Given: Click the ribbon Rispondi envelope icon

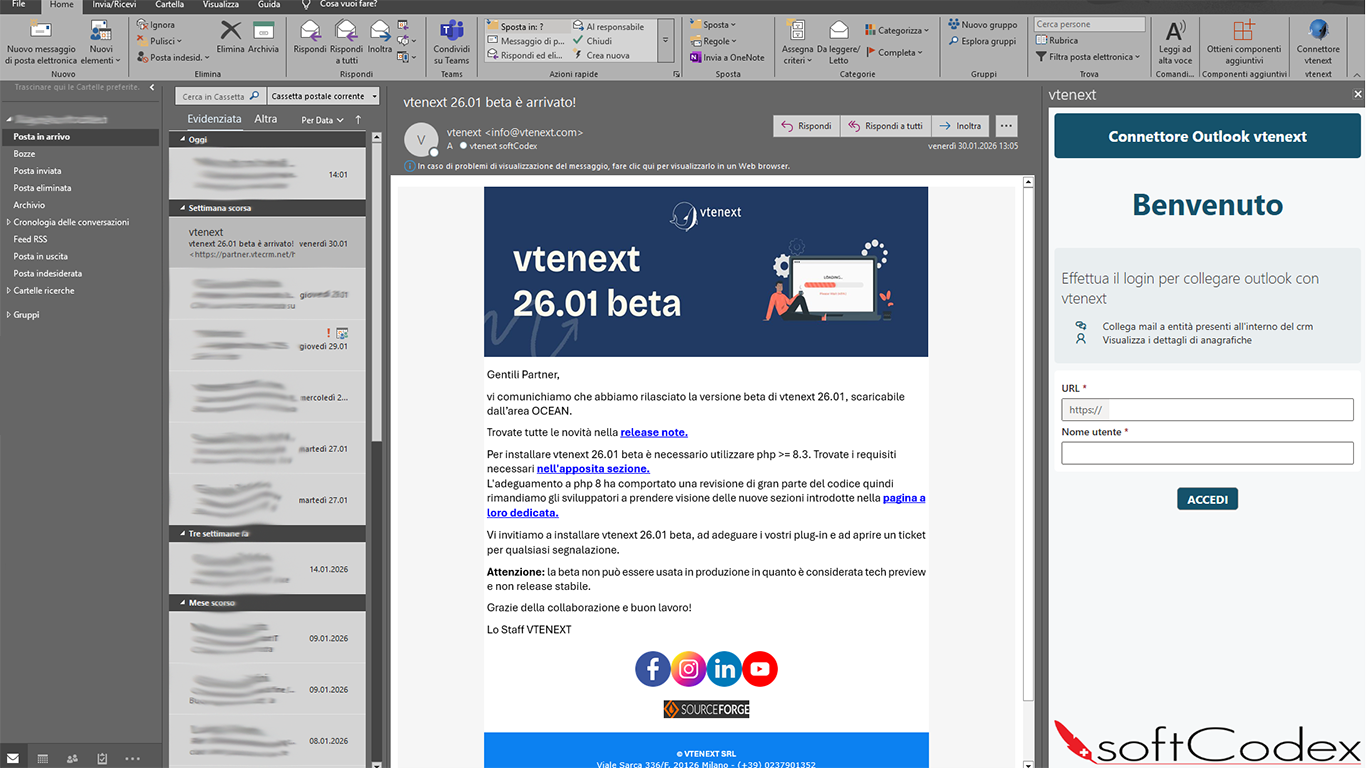Looking at the screenshot, I should point(310,29).
